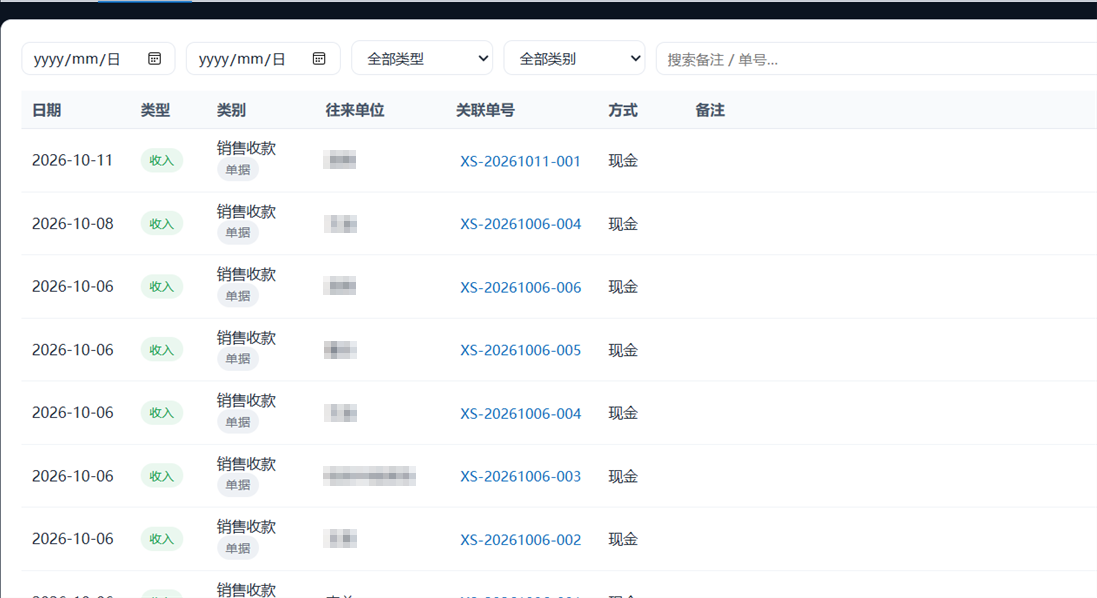The height and width of the screenshot is (598, 1097).
Task: Open XS-20261006-004 link in 2026-10-08 row
Action: click(521, 224)
